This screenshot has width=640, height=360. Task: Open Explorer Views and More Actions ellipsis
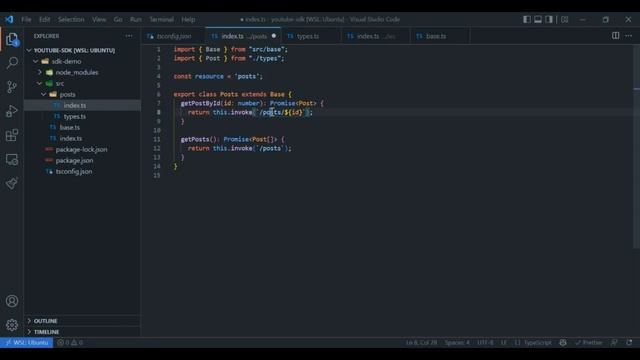click(129, 36)
